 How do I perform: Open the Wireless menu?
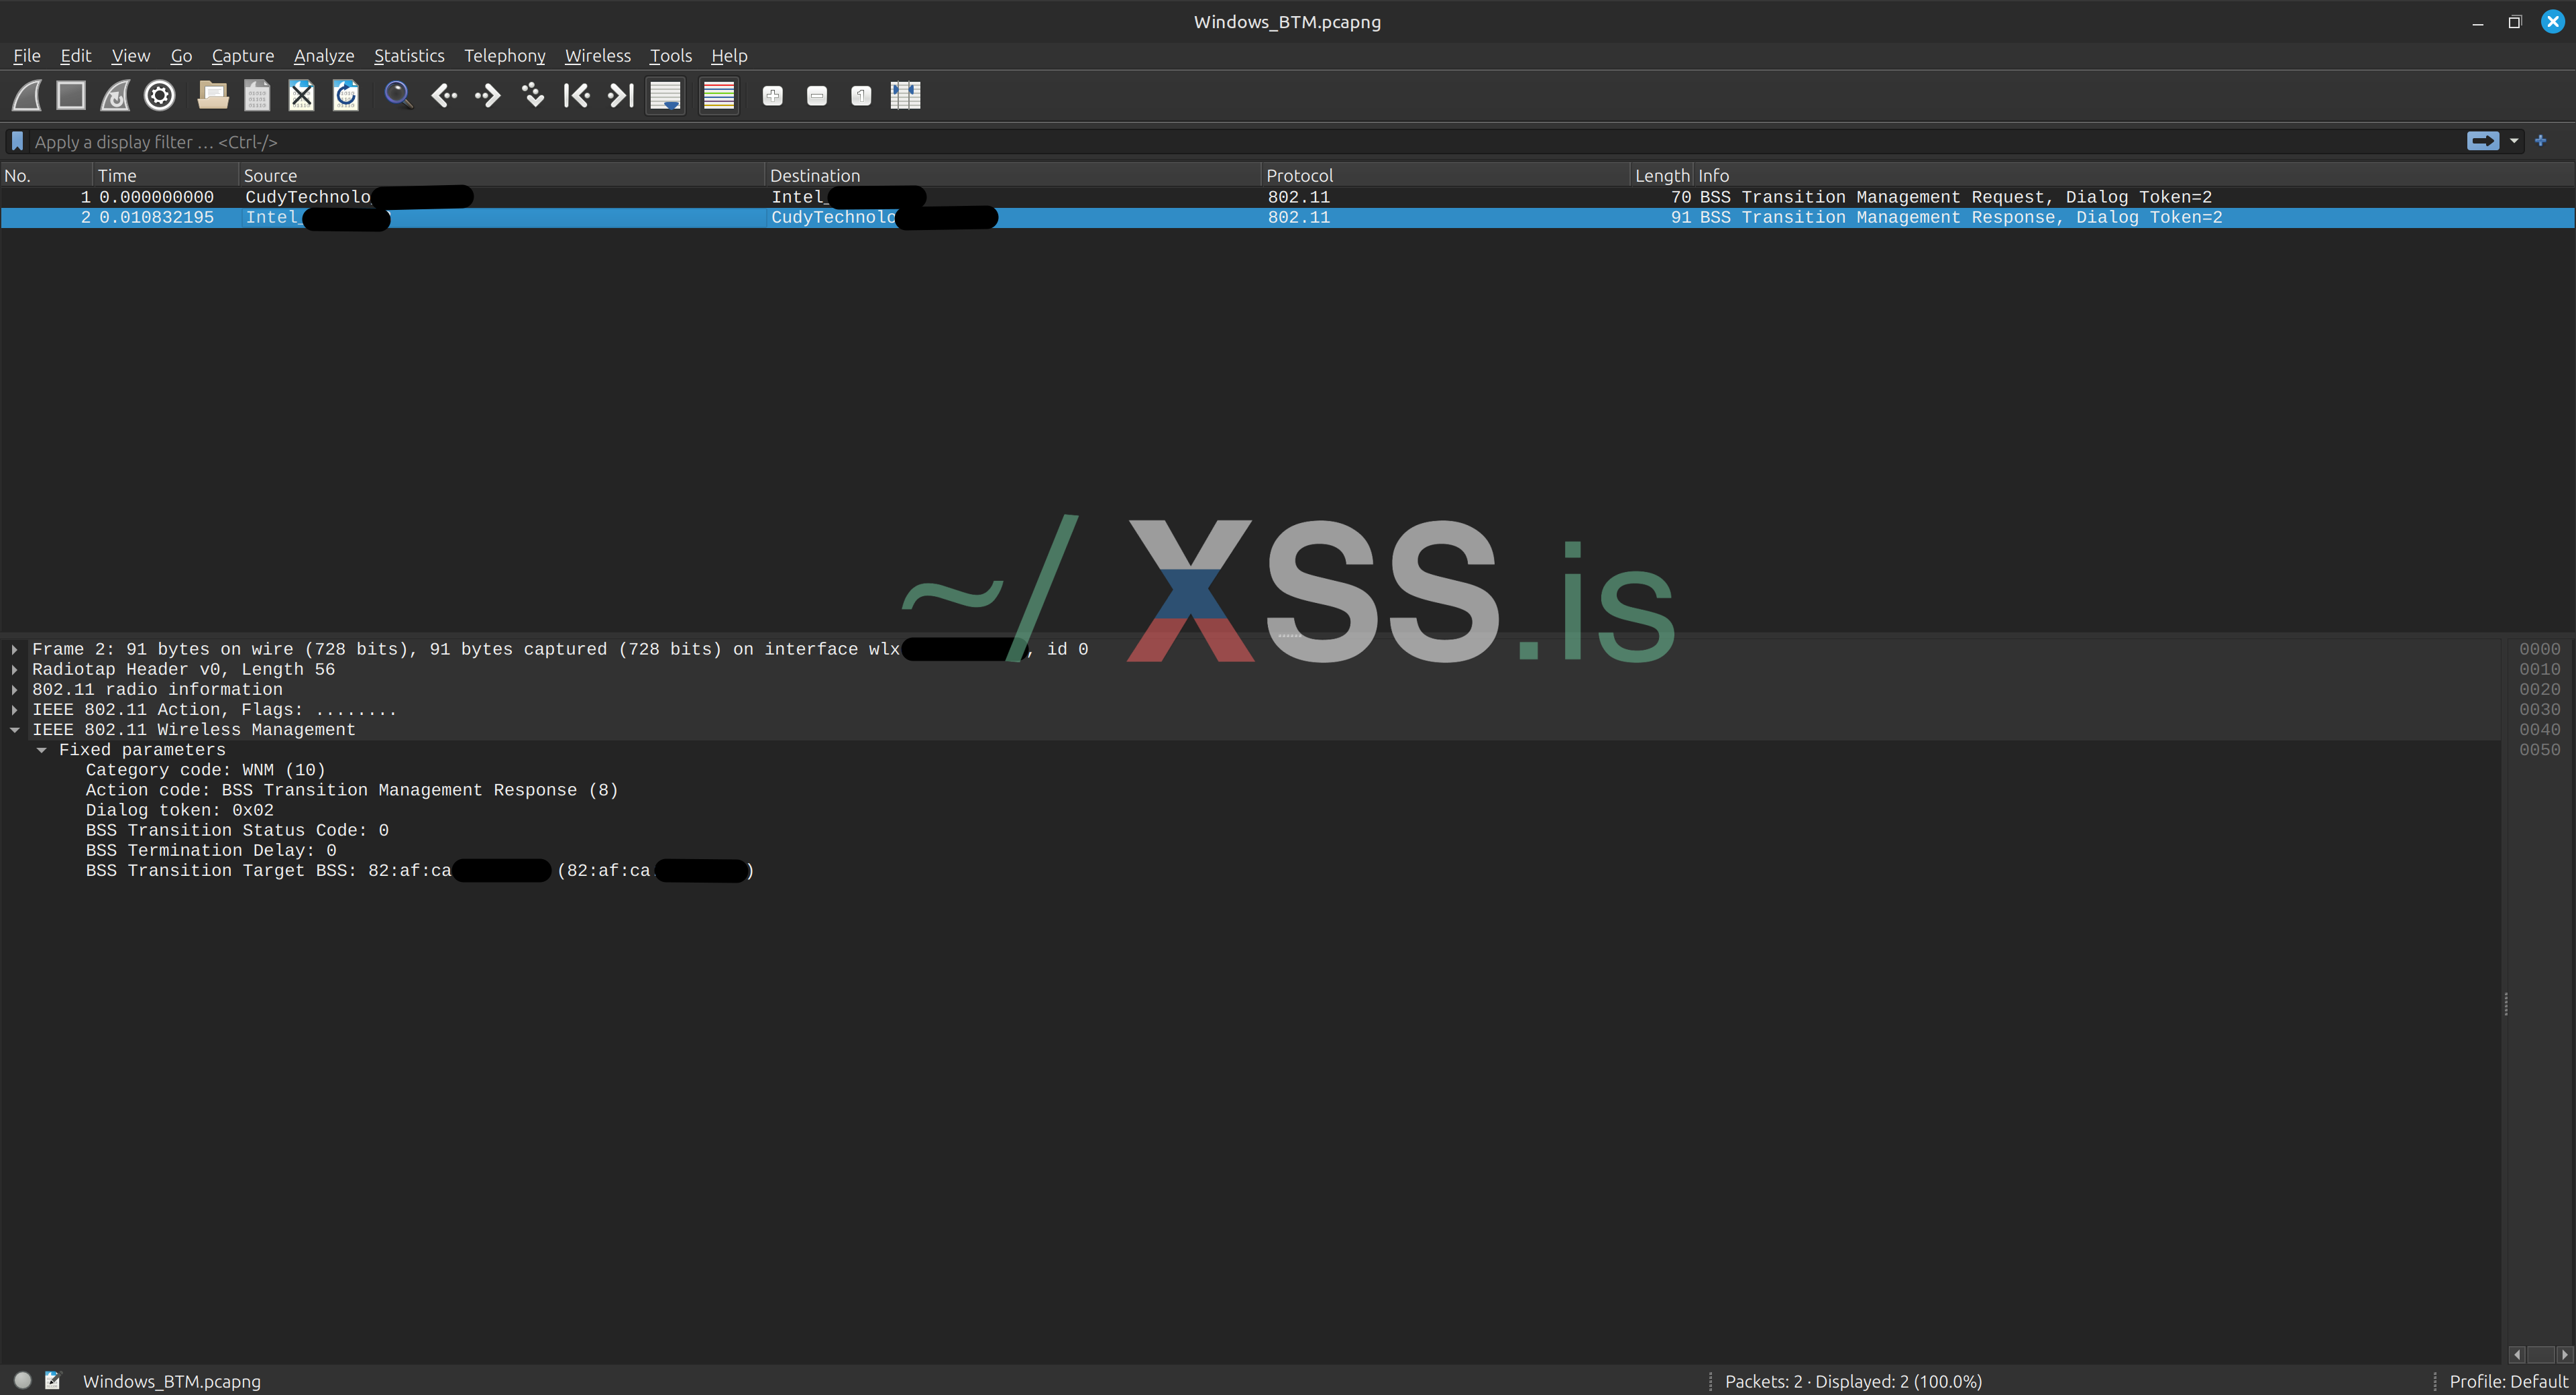point(597,56)
